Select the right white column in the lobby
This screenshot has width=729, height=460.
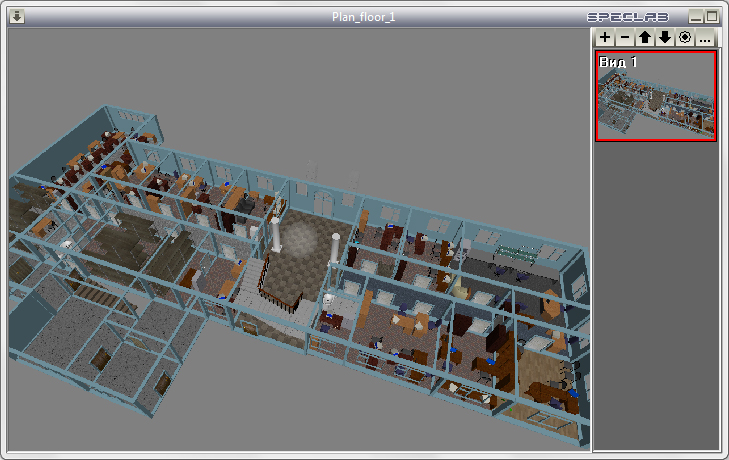[335, 249]
